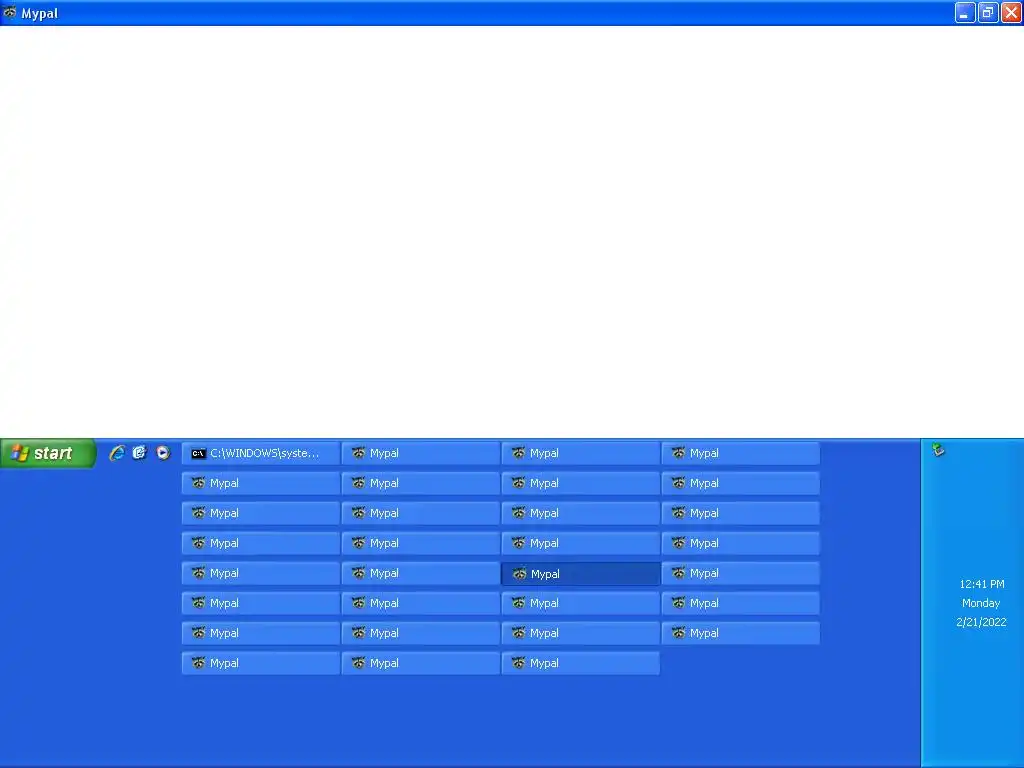Click the Quick Launch icon between Internet Explorer and Media Player
The image size is (1024, 768).
click(x=140, y=453)
